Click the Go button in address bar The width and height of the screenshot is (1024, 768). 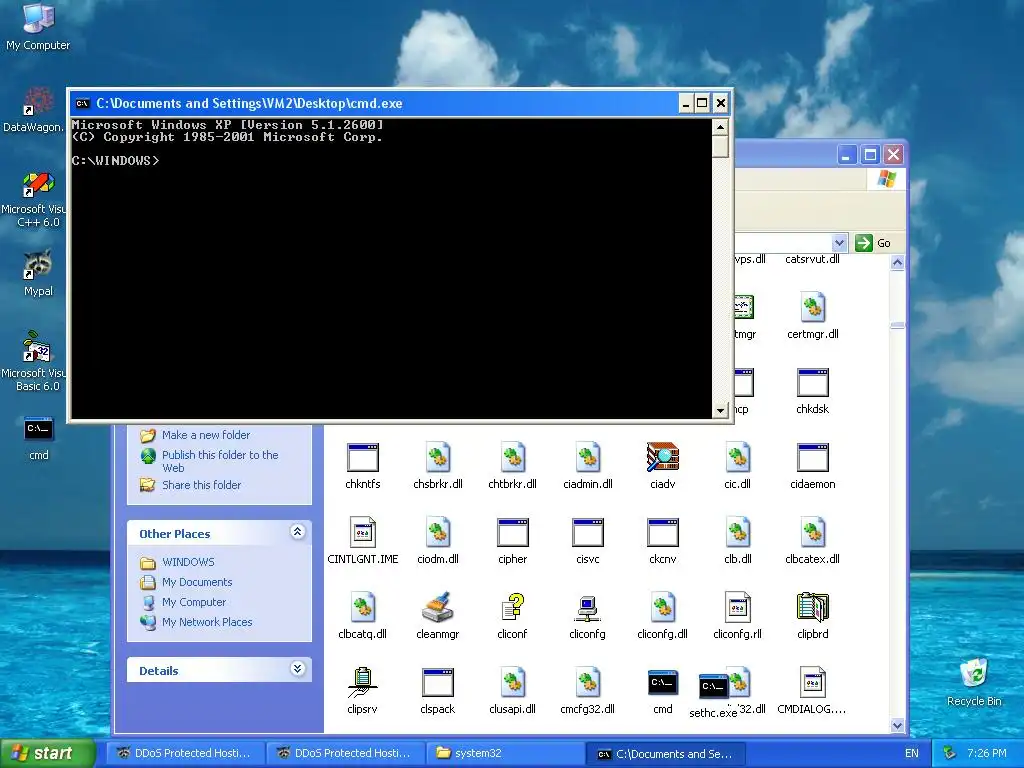[x=873, y=243]
